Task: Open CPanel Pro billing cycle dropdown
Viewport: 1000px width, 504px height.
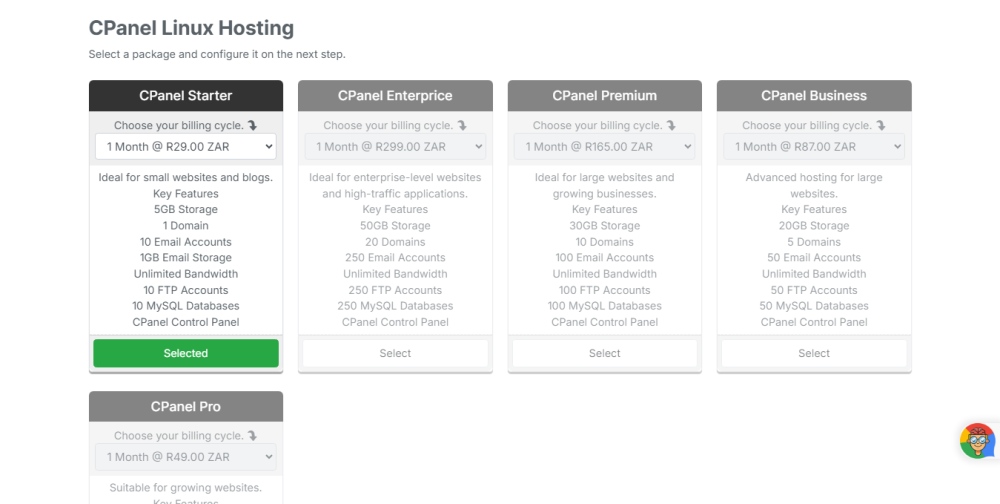Action: [186, 457]
